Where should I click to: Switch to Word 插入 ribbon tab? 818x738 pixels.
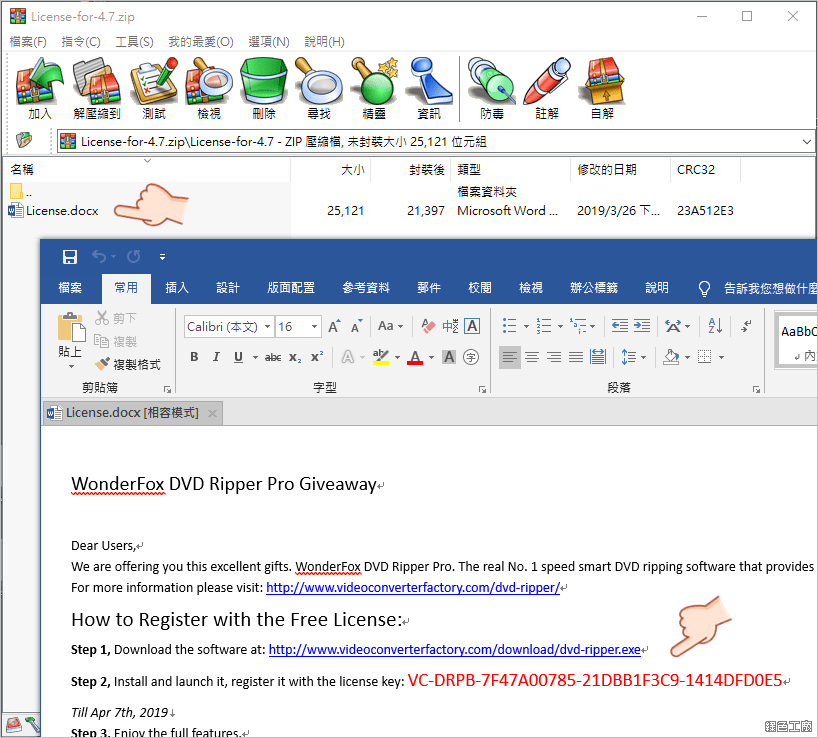pyautogui.click(x=177, y=288)
